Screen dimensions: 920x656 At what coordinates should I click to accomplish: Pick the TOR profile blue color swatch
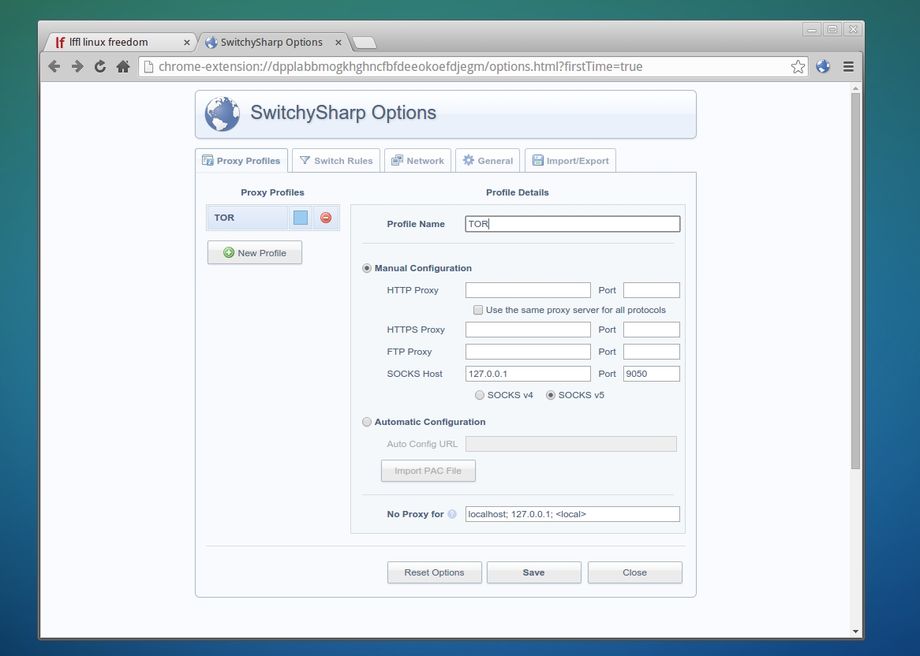(300, 218)
